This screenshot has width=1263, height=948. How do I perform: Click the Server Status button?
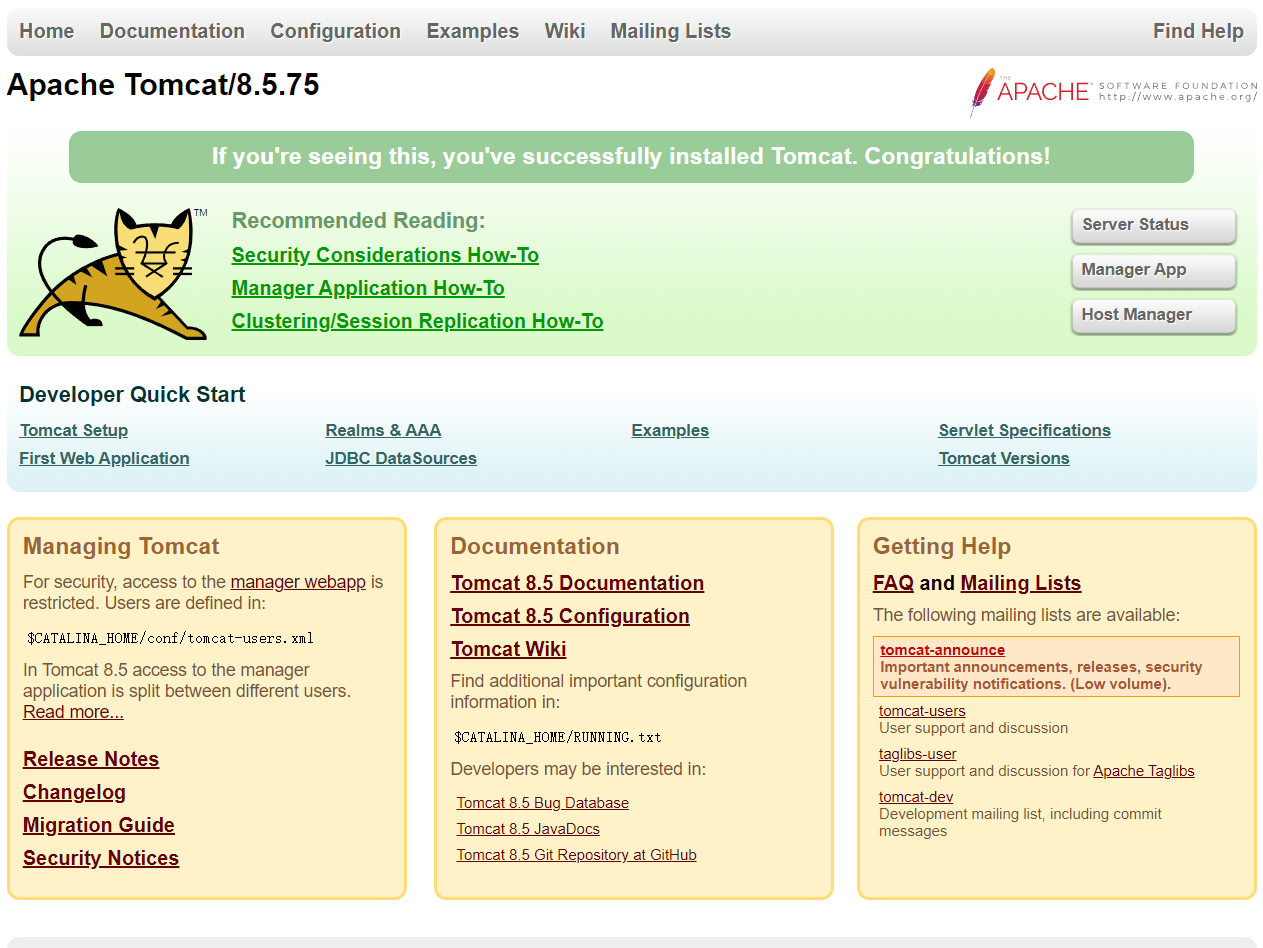pos(1153,225)
